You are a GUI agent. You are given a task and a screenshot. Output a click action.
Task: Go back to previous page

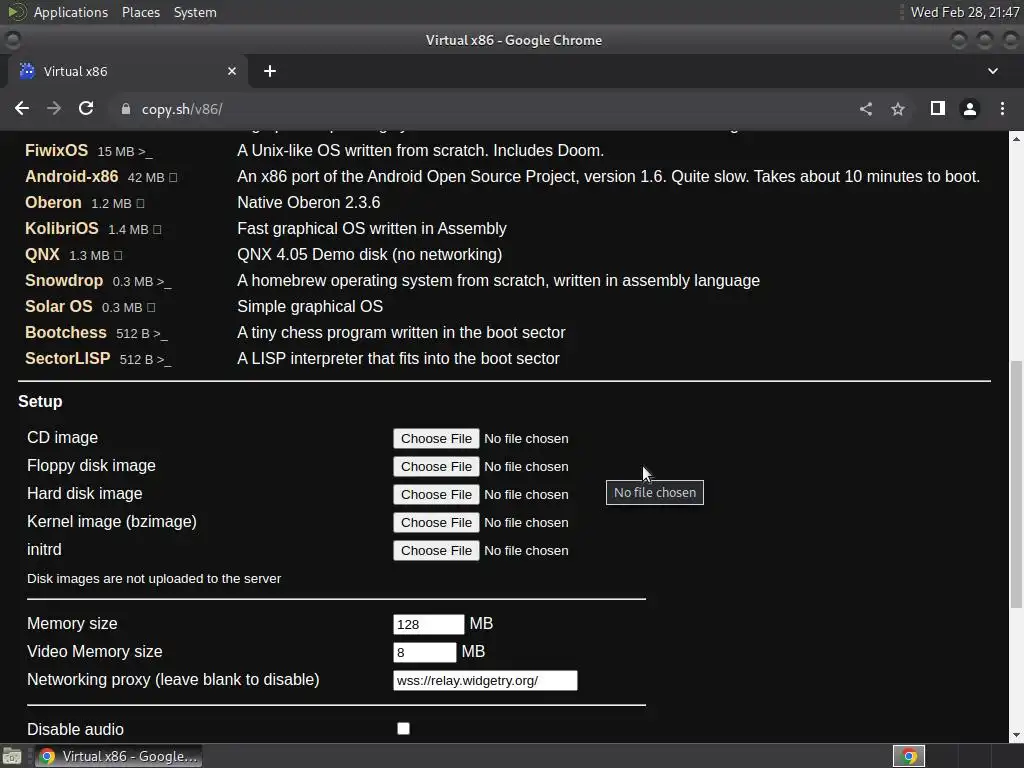click(22, 108)
